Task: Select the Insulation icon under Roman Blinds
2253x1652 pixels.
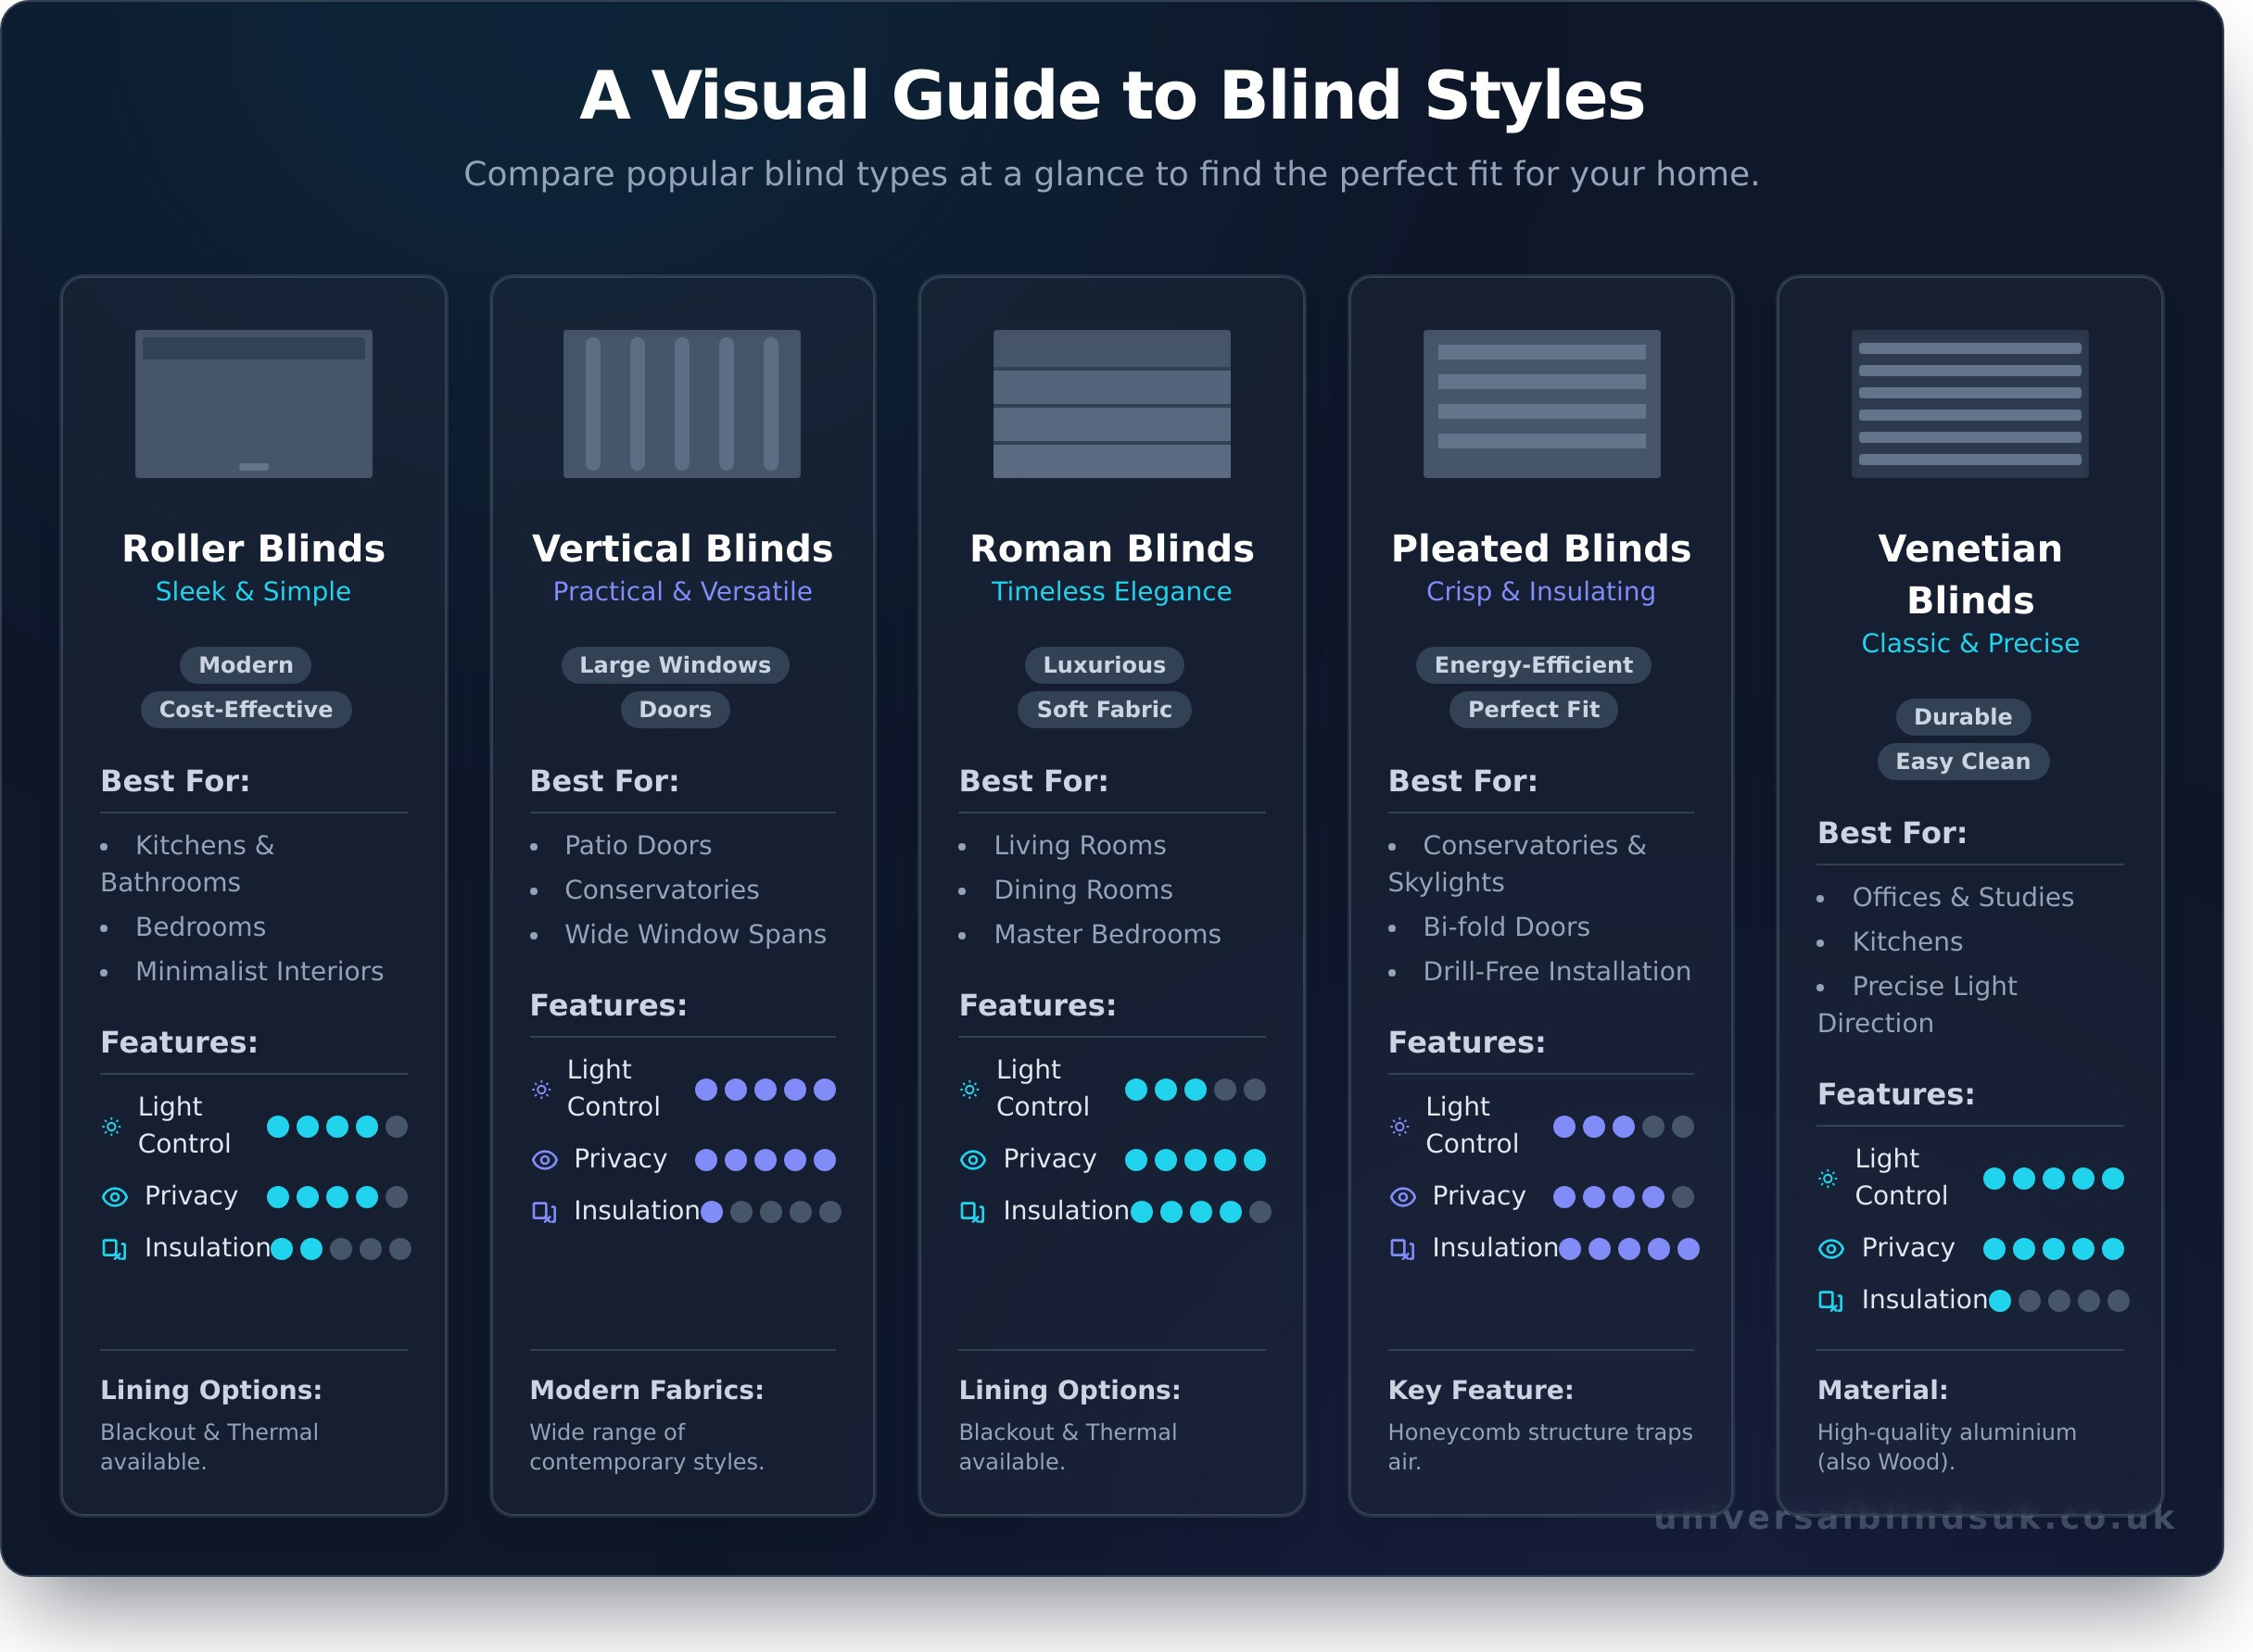Action: [971, 1211]
